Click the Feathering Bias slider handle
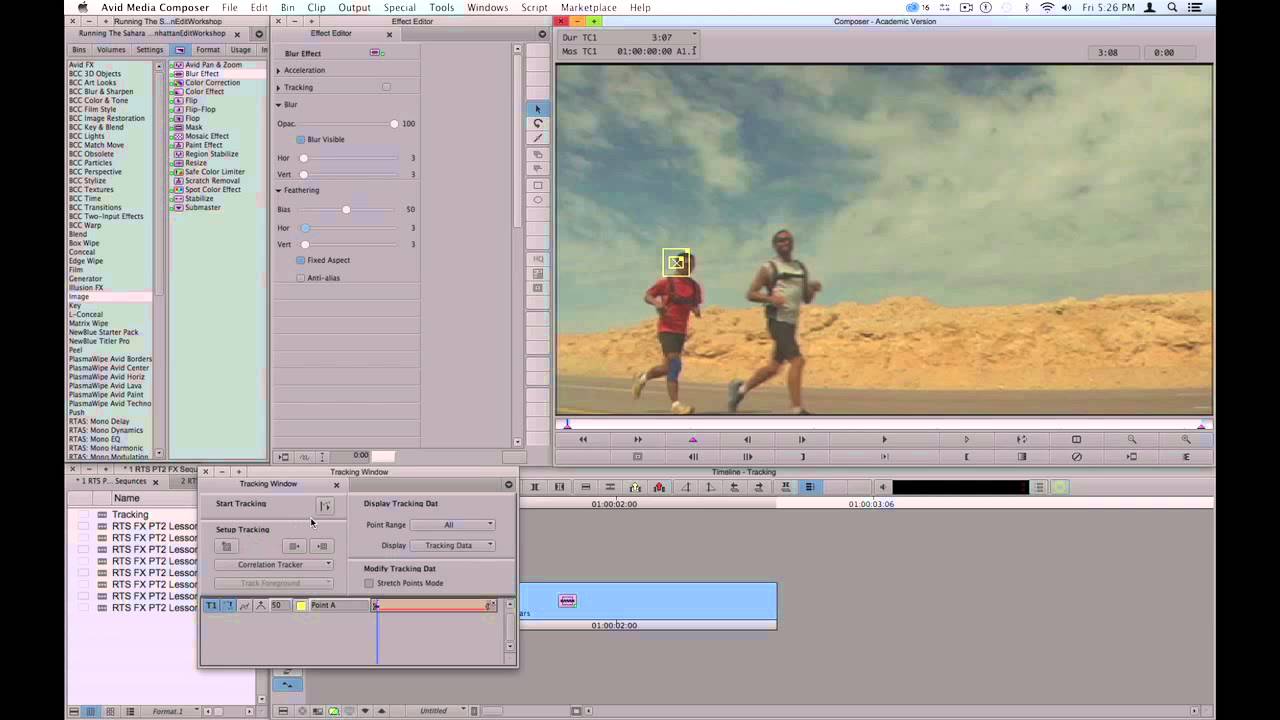This screenshot has width=1280, height=720. [x=346, y=209]
